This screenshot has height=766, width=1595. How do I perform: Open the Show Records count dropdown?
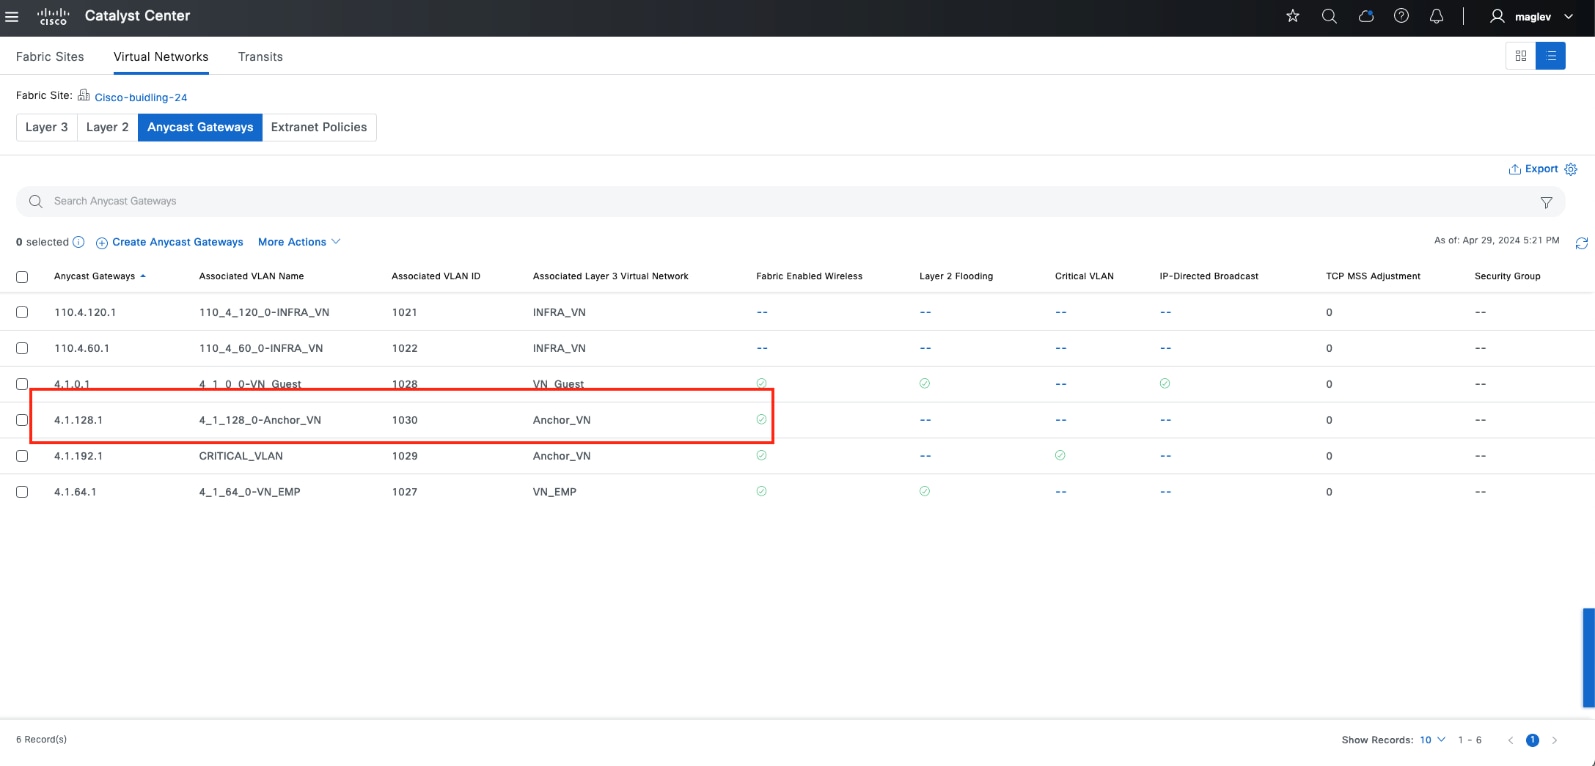[1432, 740]
